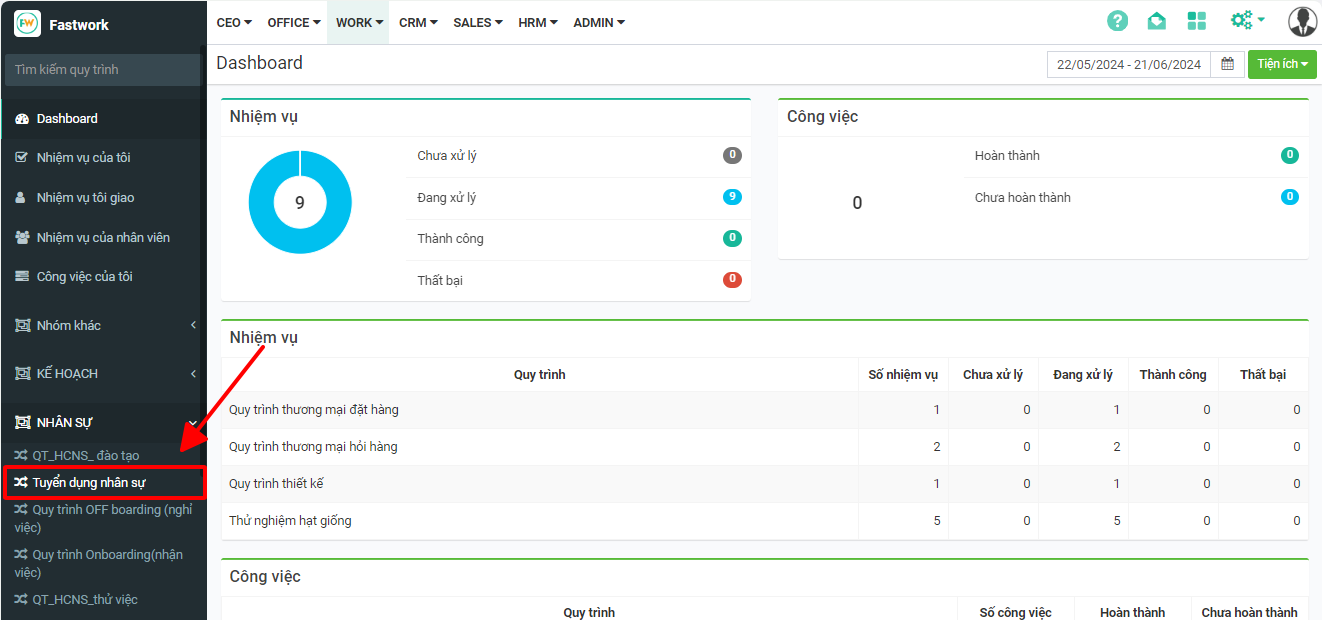This screenshot has height=620, width=1322.
Task: Click the Dashboard gauge icon in sidebar
Action: coord(22,119)
